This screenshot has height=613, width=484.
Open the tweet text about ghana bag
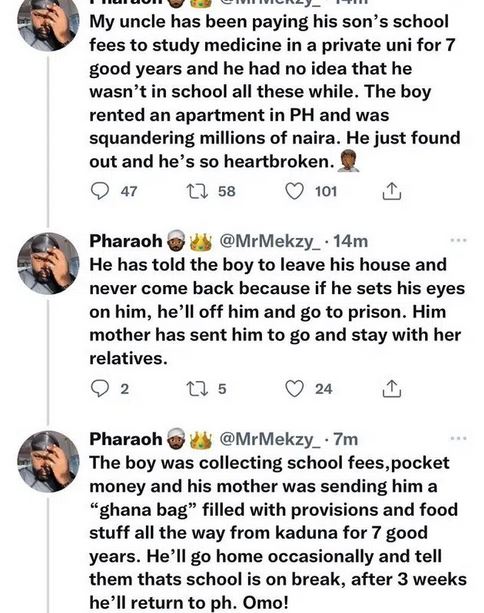click(x=278, y=532)
